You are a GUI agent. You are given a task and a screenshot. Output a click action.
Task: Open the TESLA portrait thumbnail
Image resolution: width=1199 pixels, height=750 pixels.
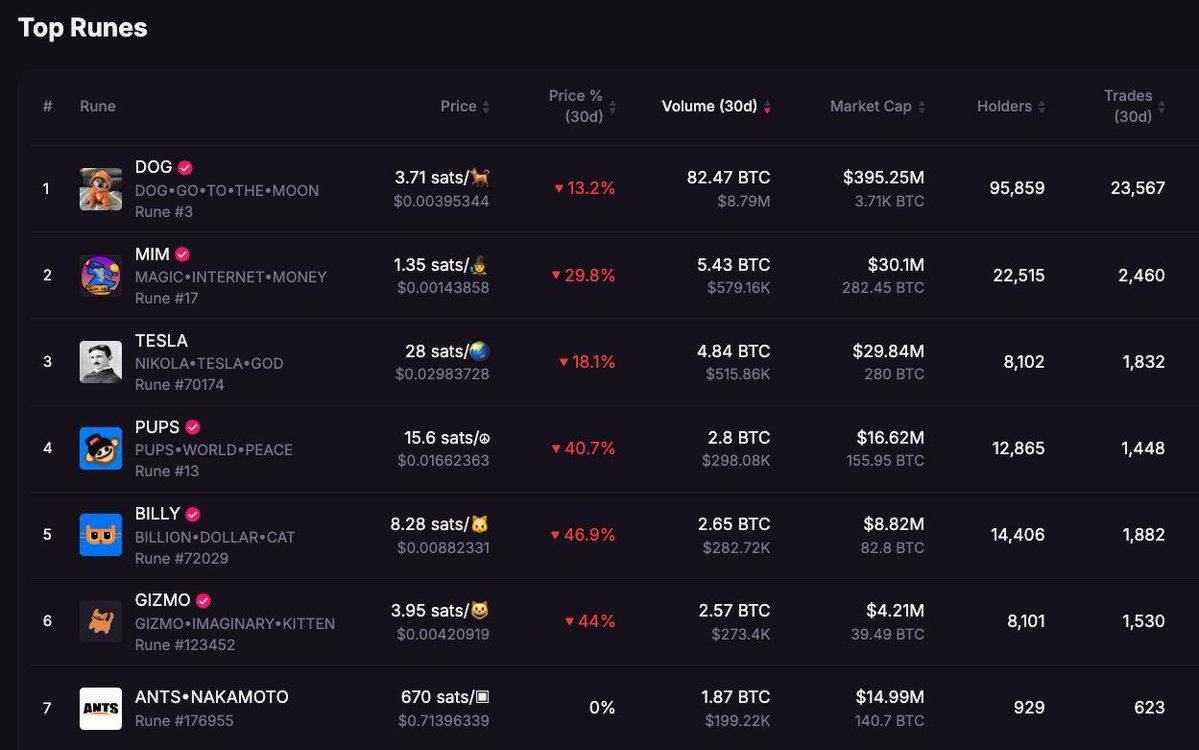click(x=100, y=362)
